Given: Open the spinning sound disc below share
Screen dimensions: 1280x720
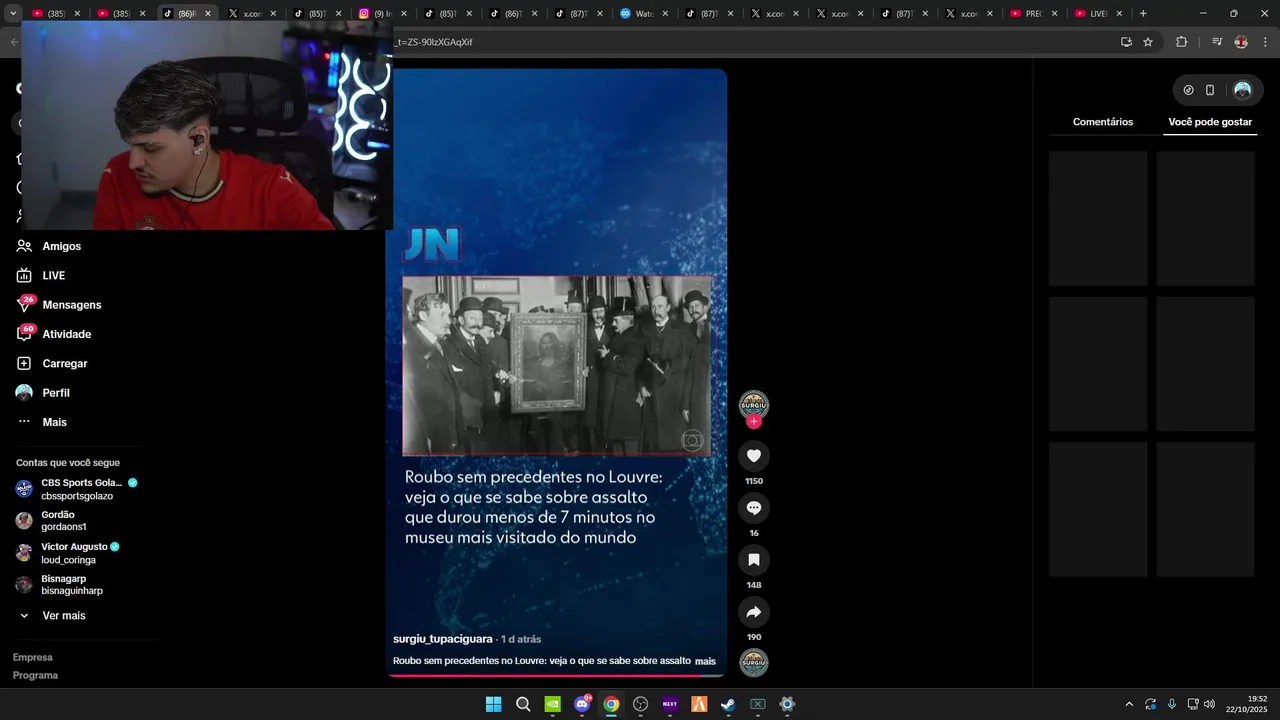Looking at the screenshot, I should [x=754, y=663].
